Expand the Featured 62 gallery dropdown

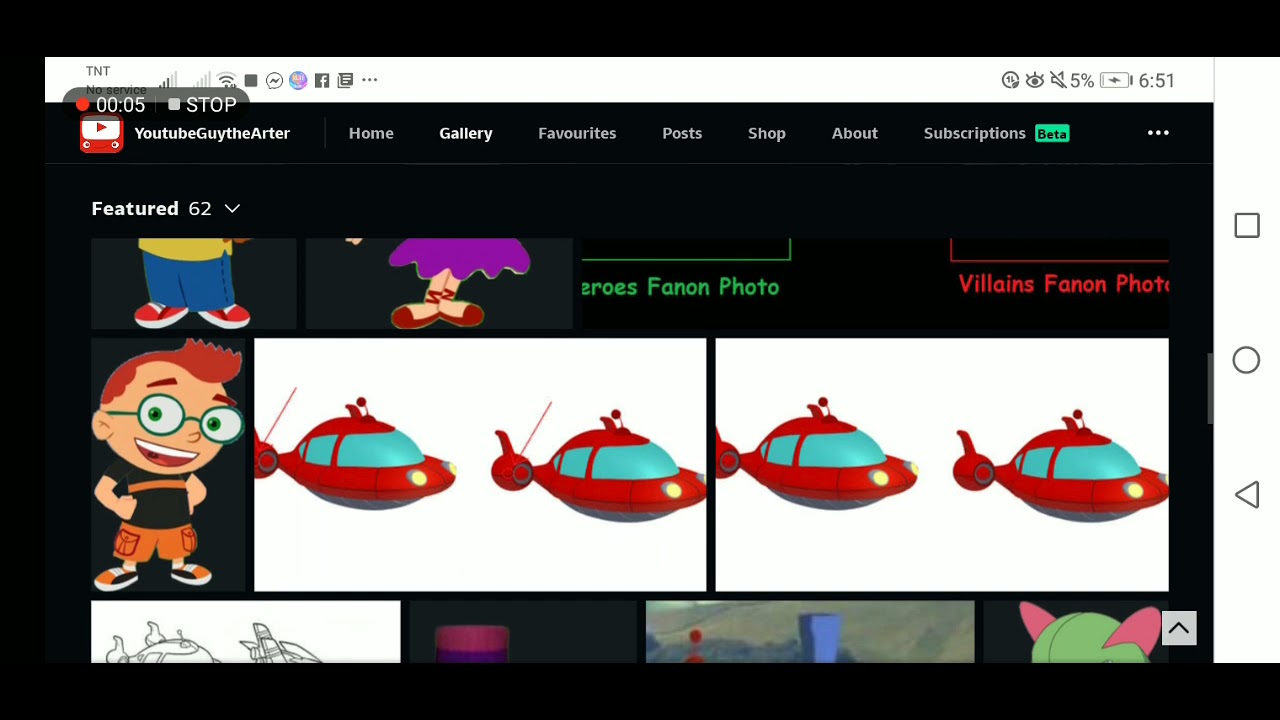click(166, 208)
